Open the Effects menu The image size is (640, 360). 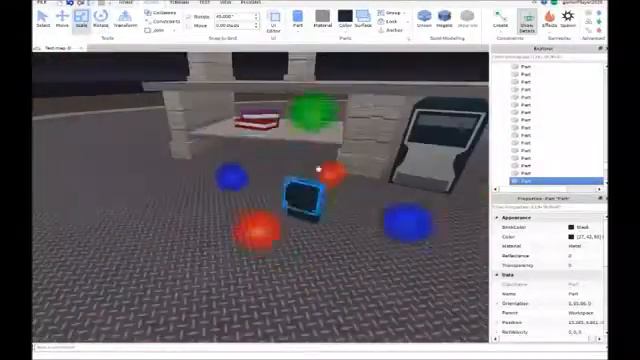tap(549, 19)
